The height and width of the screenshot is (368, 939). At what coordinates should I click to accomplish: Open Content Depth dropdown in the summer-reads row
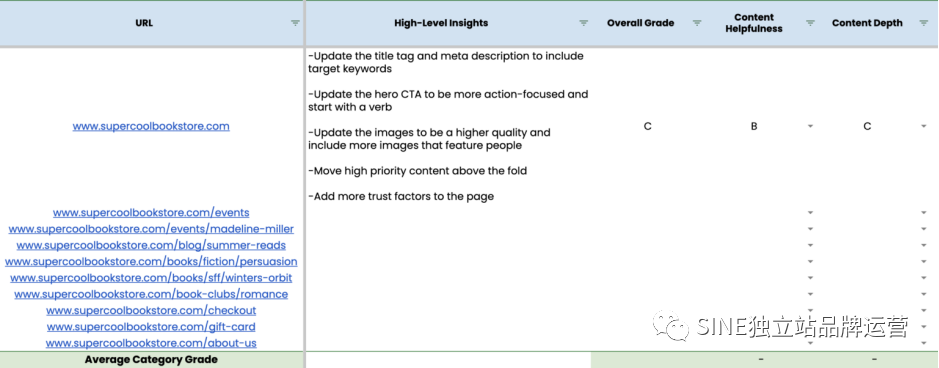(x=923, y=245)
